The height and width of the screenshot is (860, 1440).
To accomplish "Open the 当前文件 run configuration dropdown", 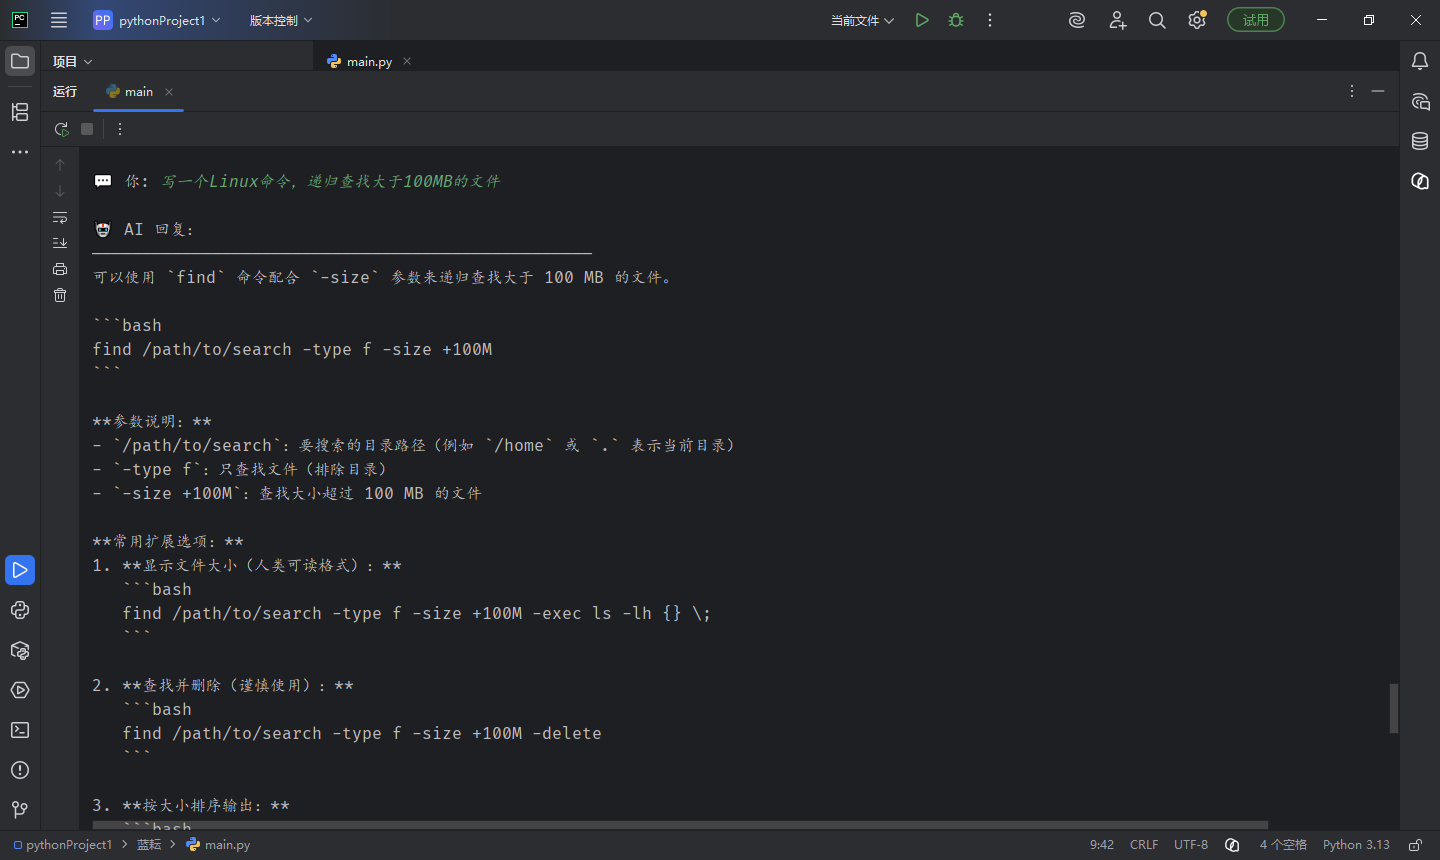I will (862, 20).
